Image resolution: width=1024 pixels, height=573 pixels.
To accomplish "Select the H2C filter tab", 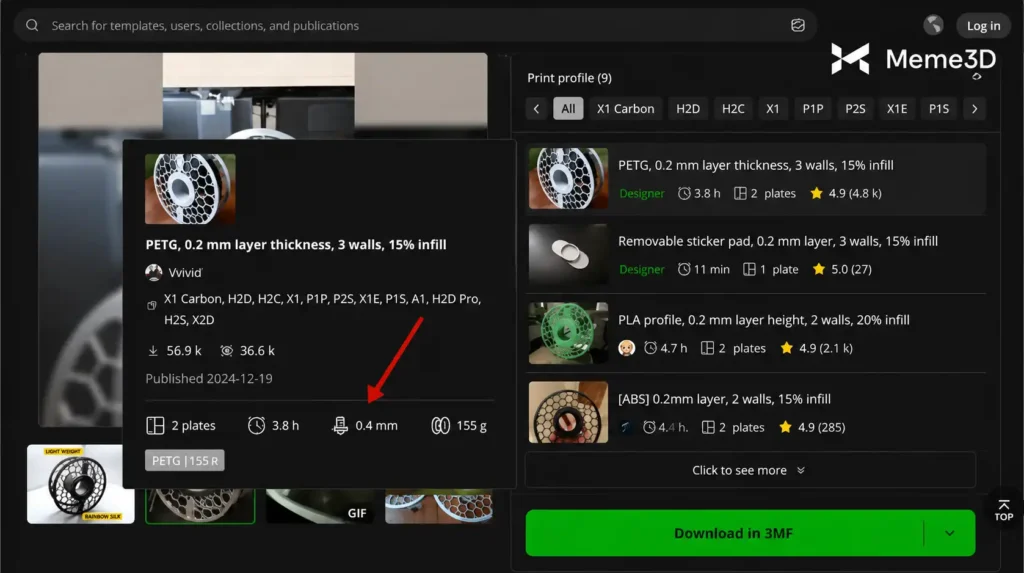I will click(x=733, y=108).
